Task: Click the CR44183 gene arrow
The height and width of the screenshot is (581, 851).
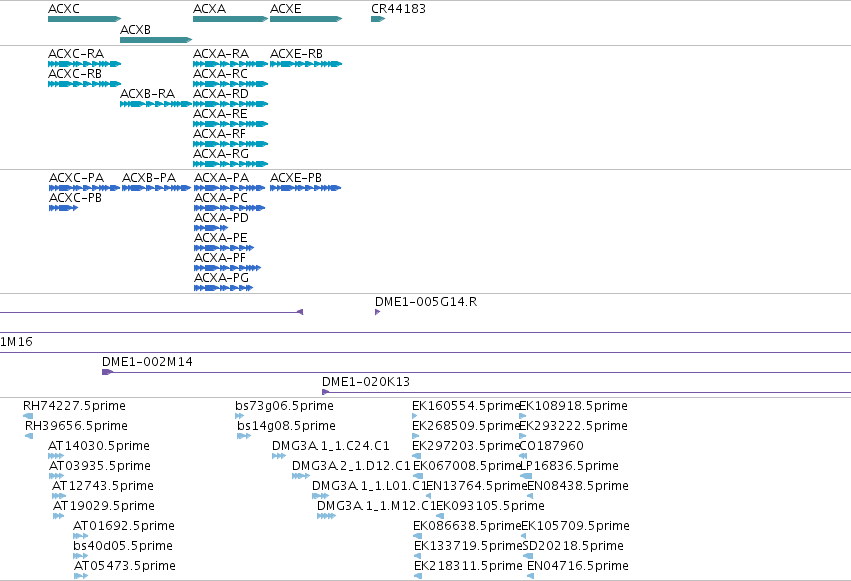Action: click(378, 19)
